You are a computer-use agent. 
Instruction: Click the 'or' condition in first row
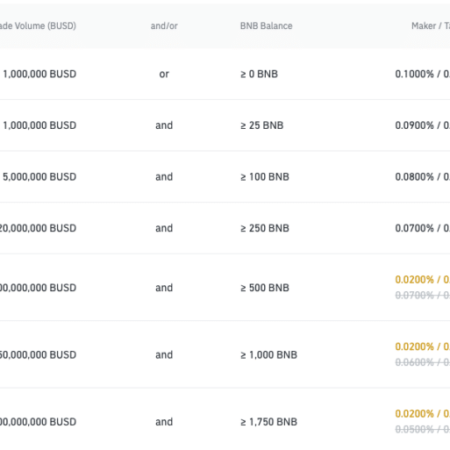click(164, 74)
